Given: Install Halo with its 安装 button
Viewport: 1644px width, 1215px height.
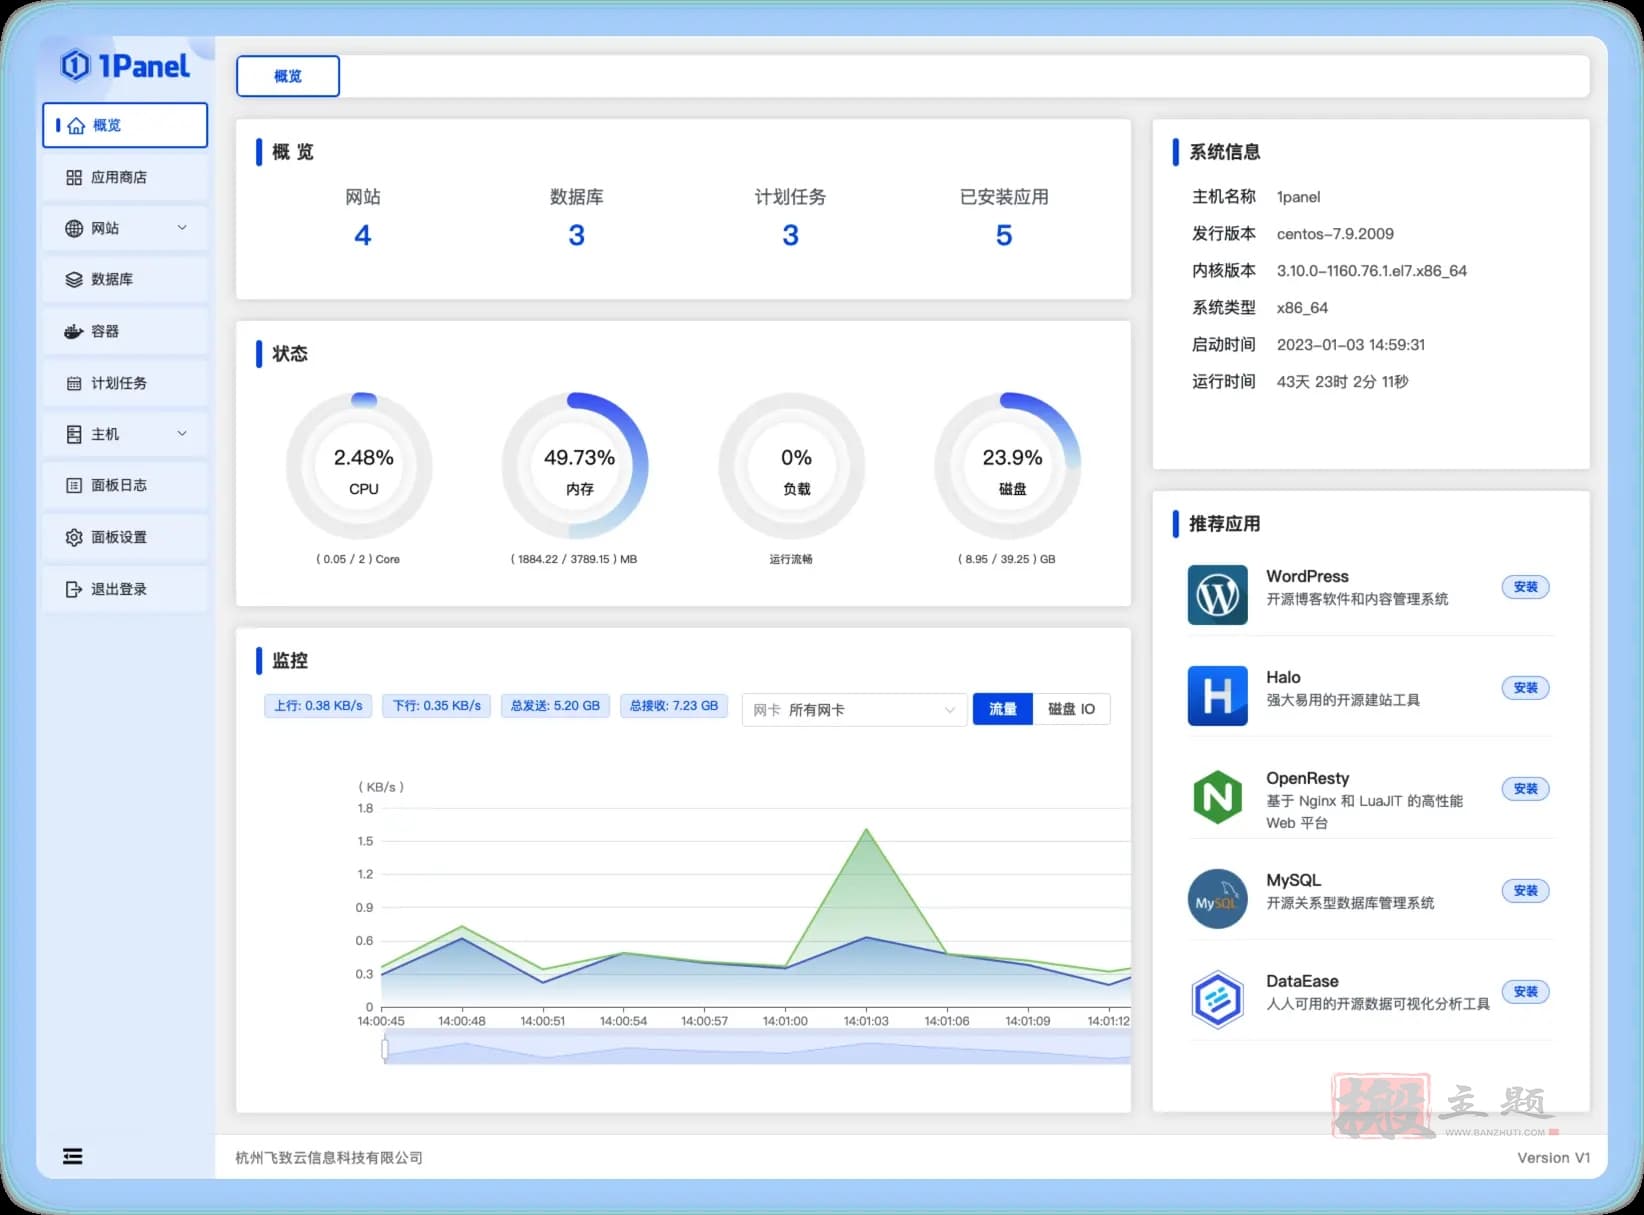Looking at the screenshot, I should click(x=1525, y=688).
